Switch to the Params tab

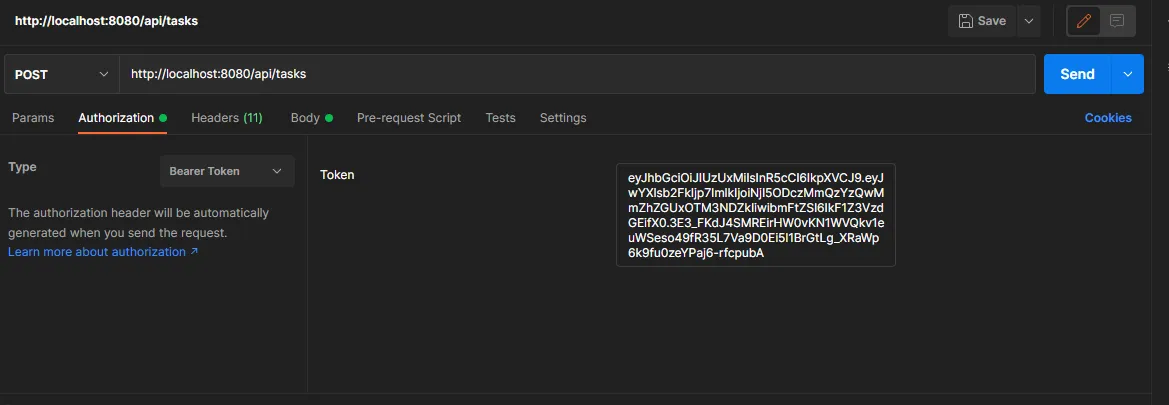[33, 118]
